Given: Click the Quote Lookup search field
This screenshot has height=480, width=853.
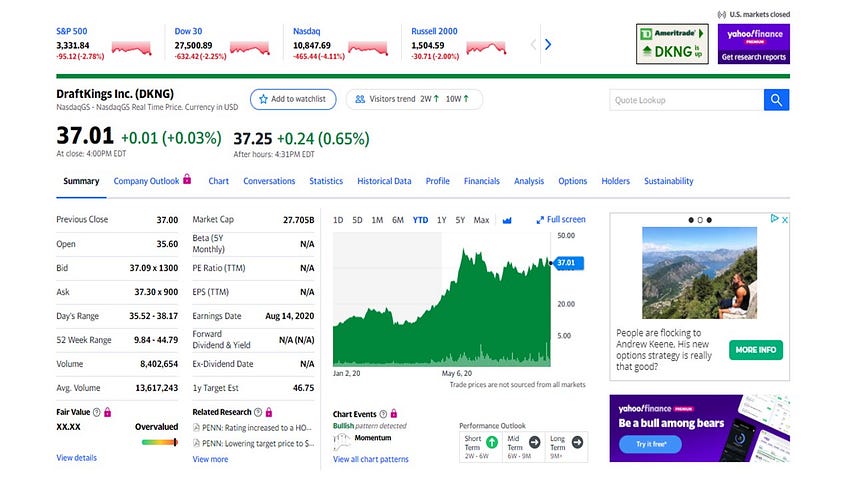Looking at the screenshot, I should tap(687, 100).
